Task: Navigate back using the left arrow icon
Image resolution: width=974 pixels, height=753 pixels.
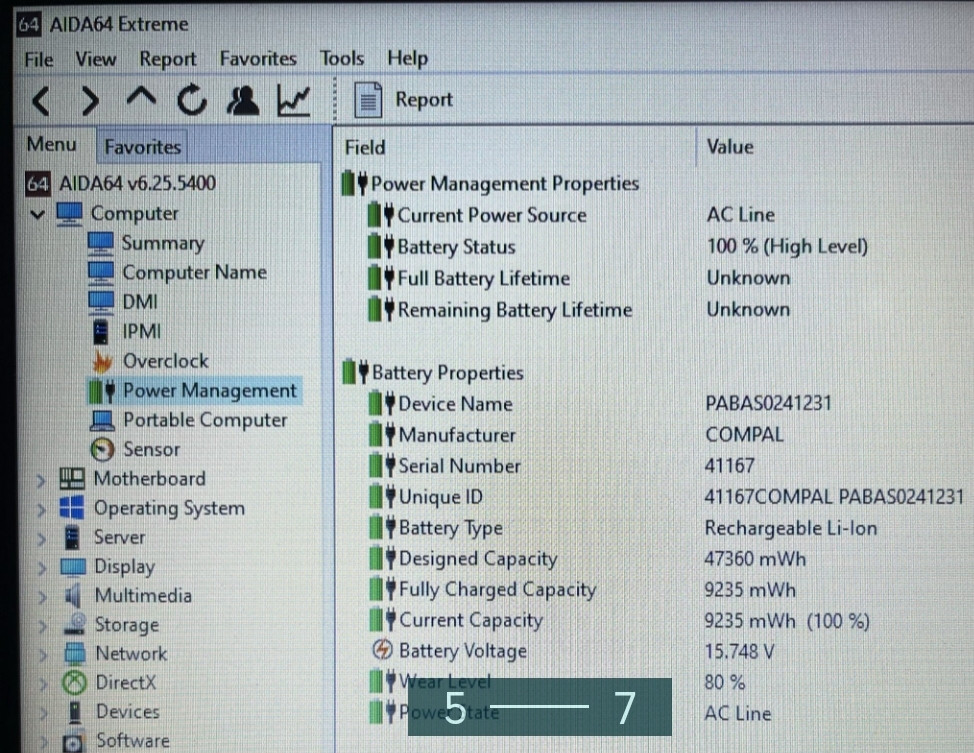Action: point(40,100)
